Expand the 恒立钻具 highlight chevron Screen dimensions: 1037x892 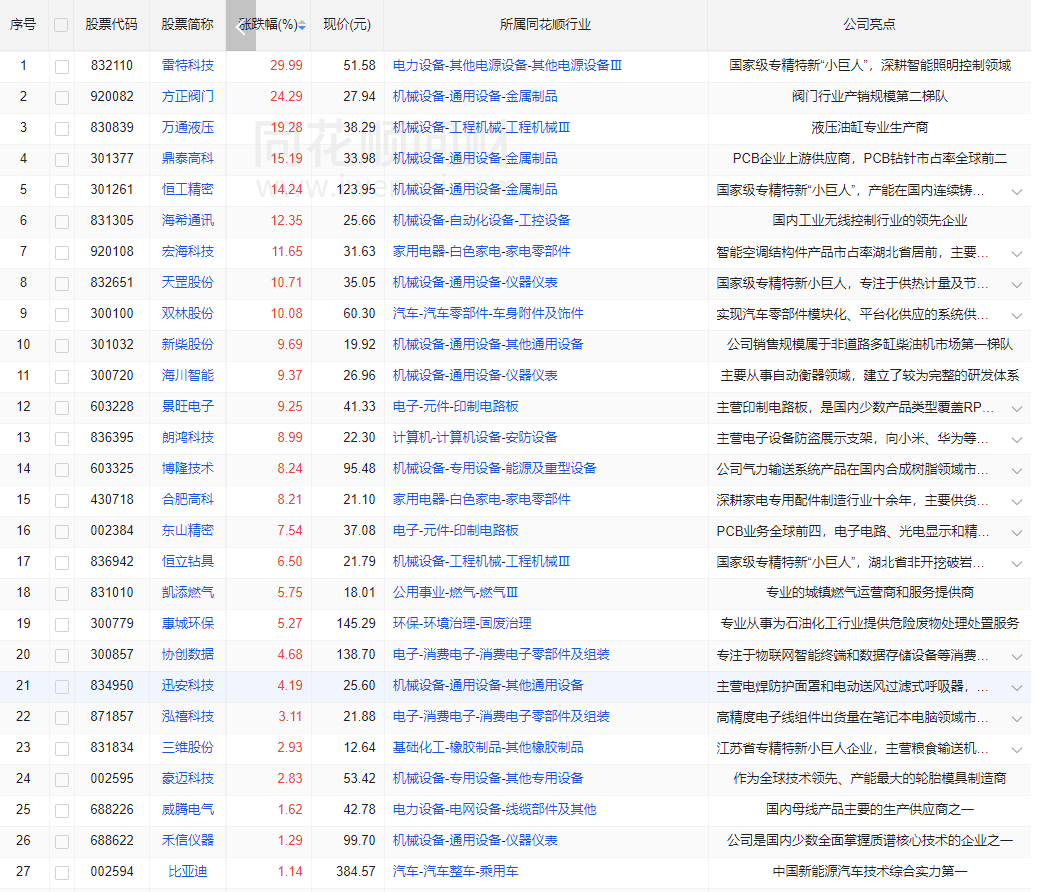coord(1016,563)
